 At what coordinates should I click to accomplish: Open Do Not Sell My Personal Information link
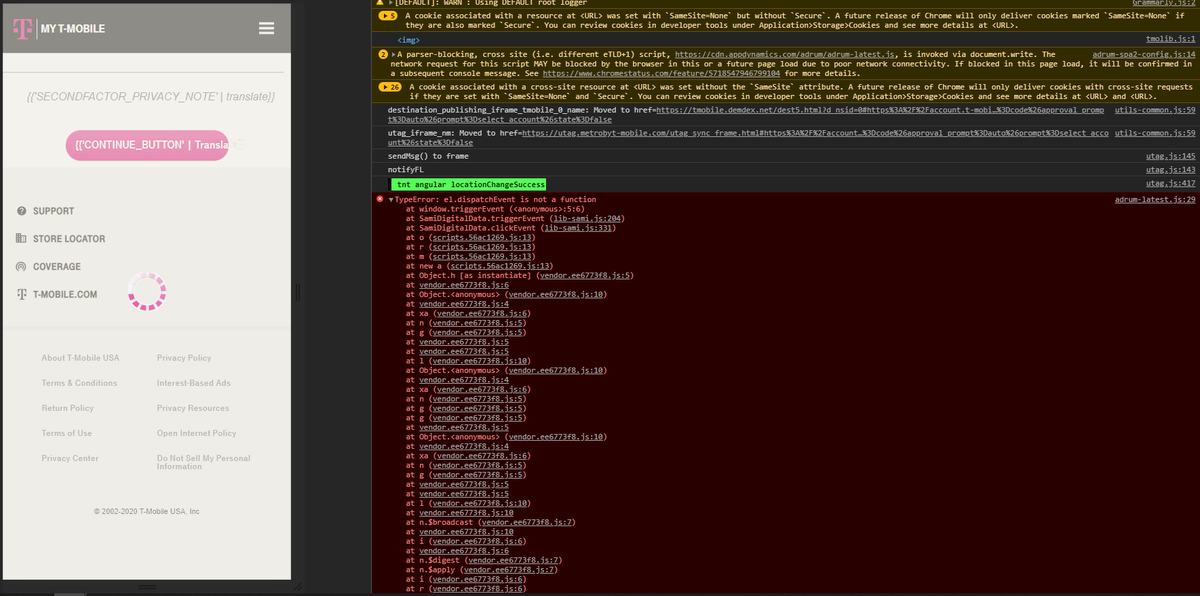(204, 462)
